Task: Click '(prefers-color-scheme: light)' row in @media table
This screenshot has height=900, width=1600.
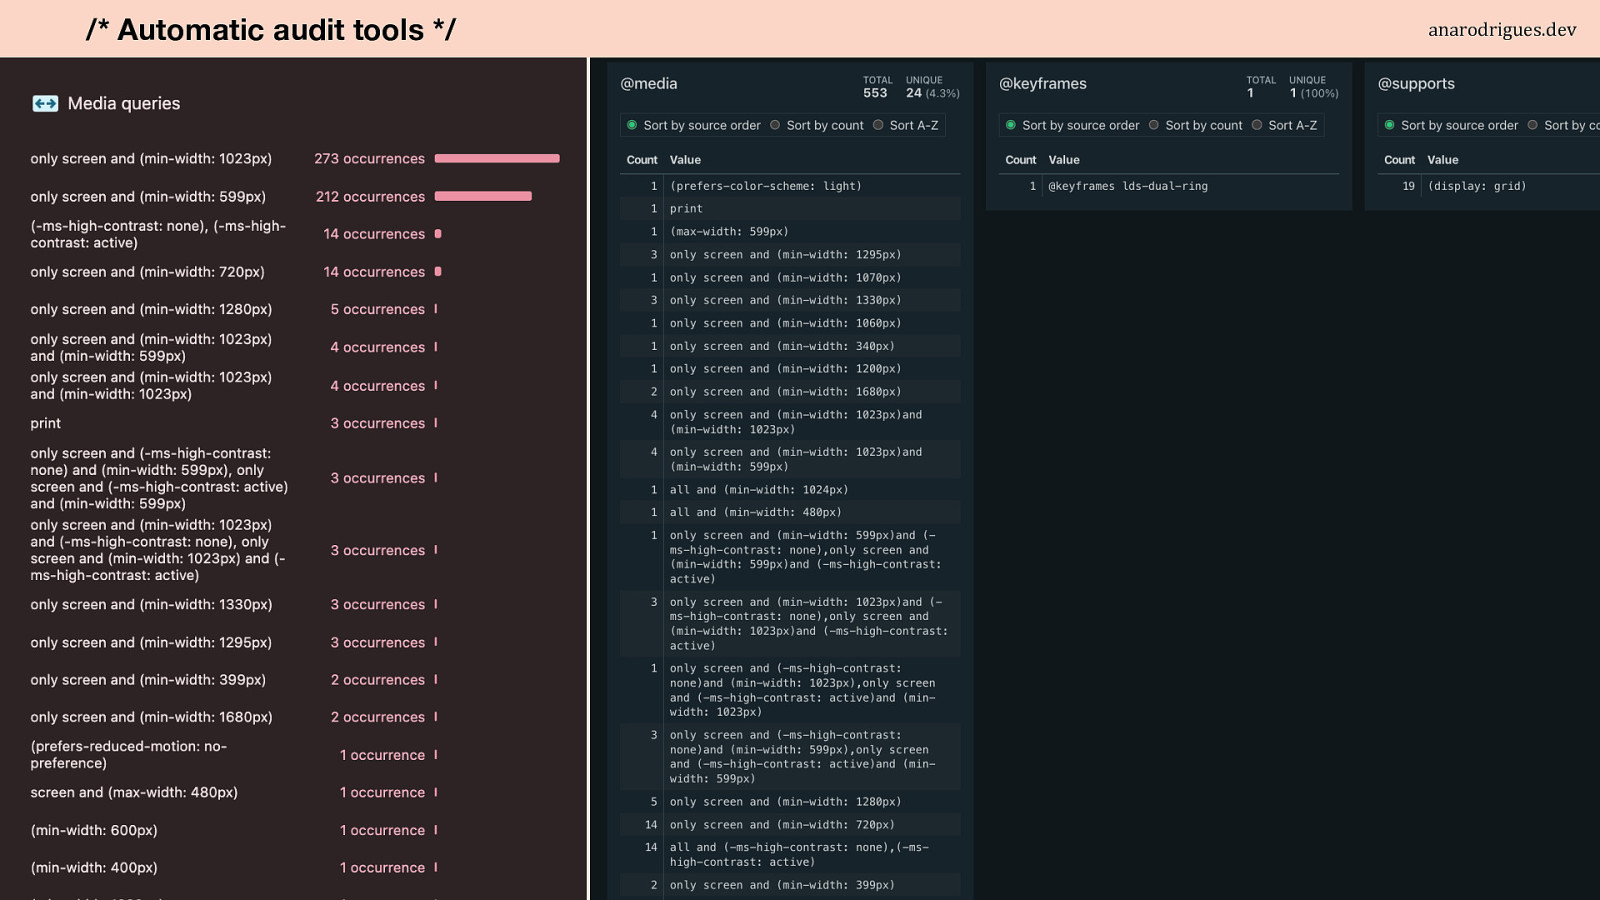Action: coord(790,186)
